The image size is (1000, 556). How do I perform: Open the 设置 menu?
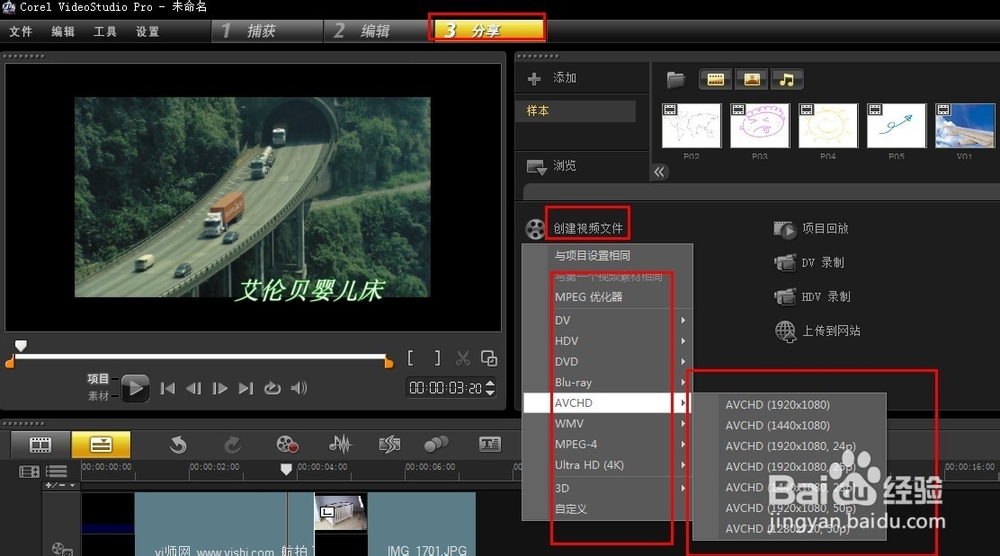[x=147, y=31]
